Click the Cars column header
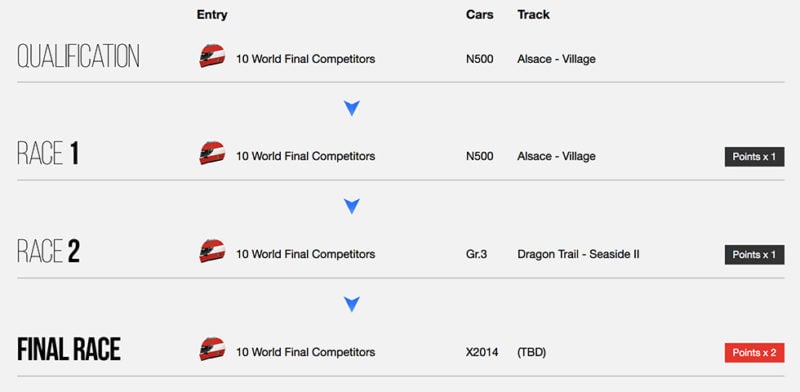Screen dimensions: 800x392 click(x=480, y=15)
